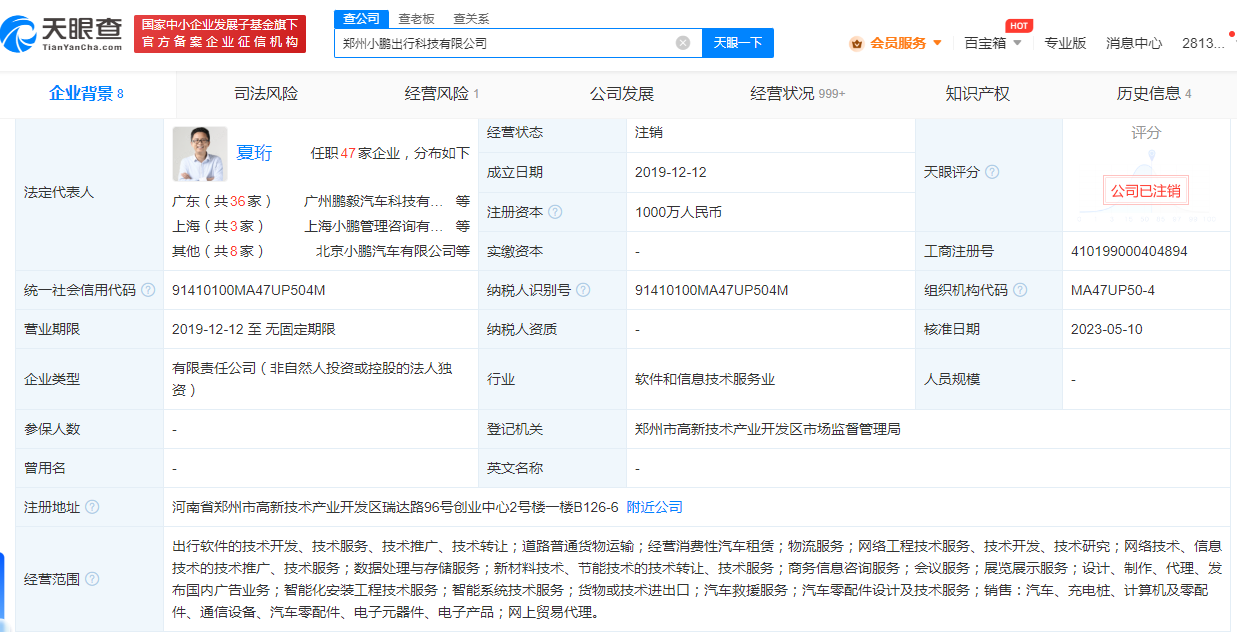
Task: Open the 北京小鹏汽车有限公司 link
Action: pyautogui.click(x=386, y=251)
